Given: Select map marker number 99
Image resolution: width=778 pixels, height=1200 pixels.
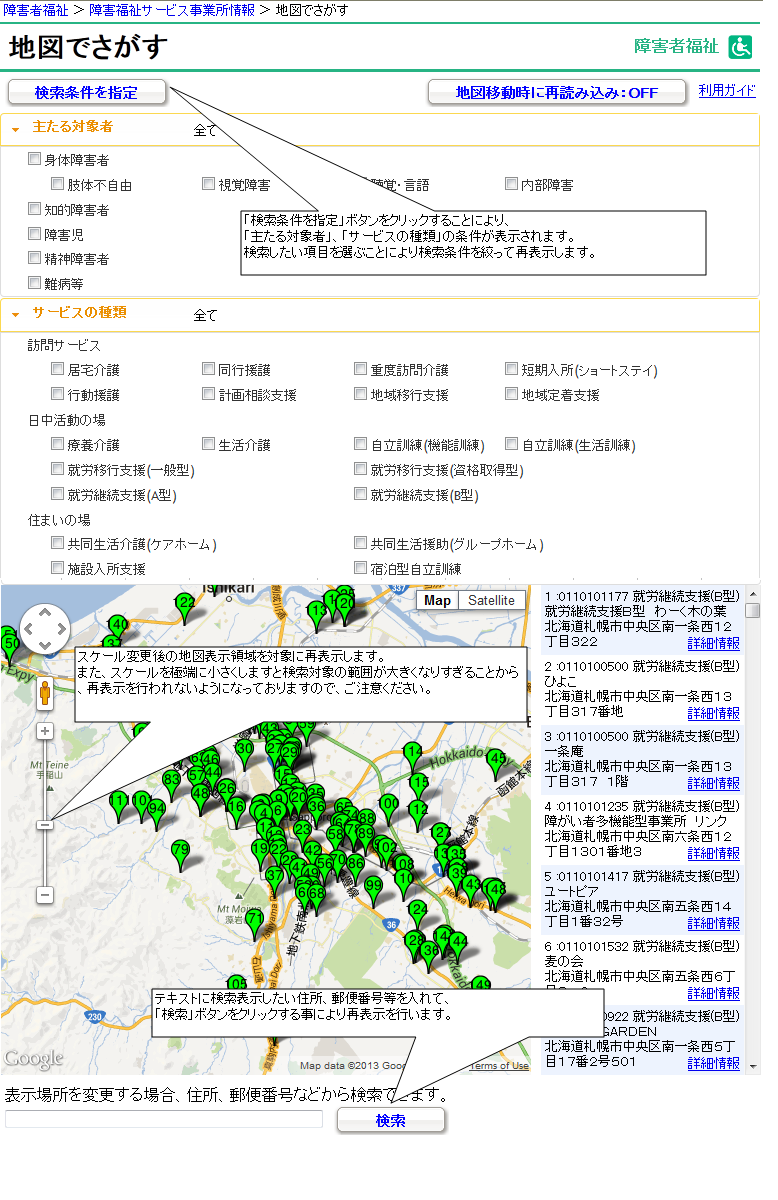Looking at the screenshot, I should coord(373,889).
